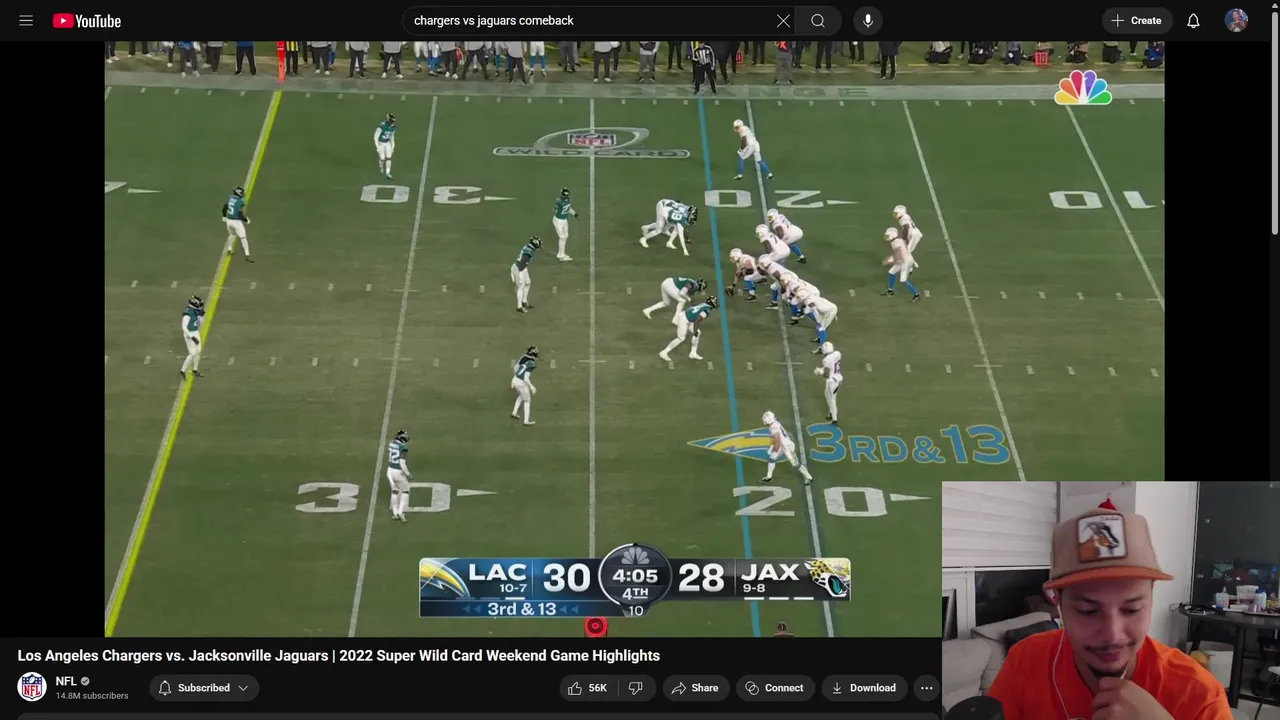Clear the search query with the X
Viewport: 1280px width, 720px height.
783,20
